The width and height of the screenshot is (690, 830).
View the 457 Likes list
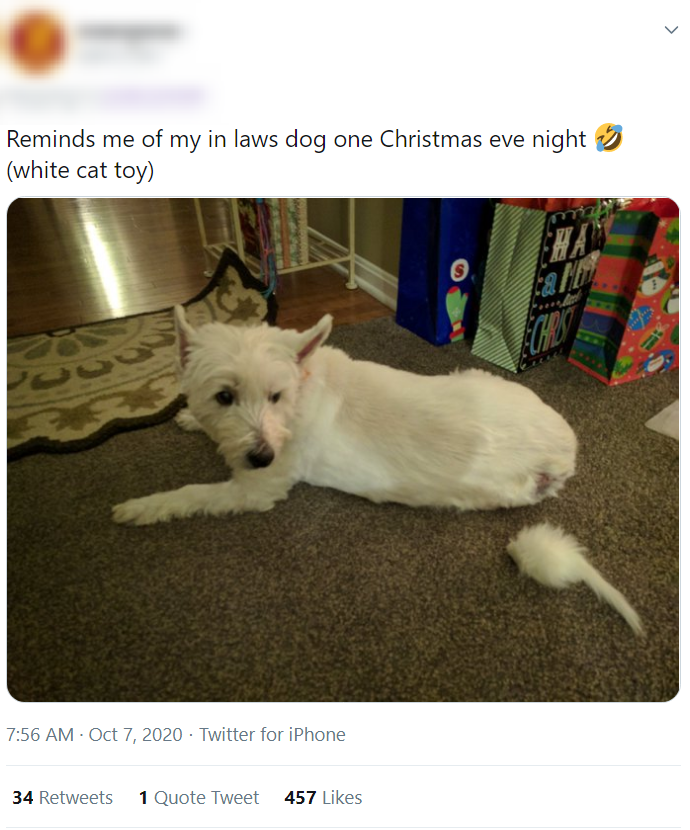tap(323, 797)
